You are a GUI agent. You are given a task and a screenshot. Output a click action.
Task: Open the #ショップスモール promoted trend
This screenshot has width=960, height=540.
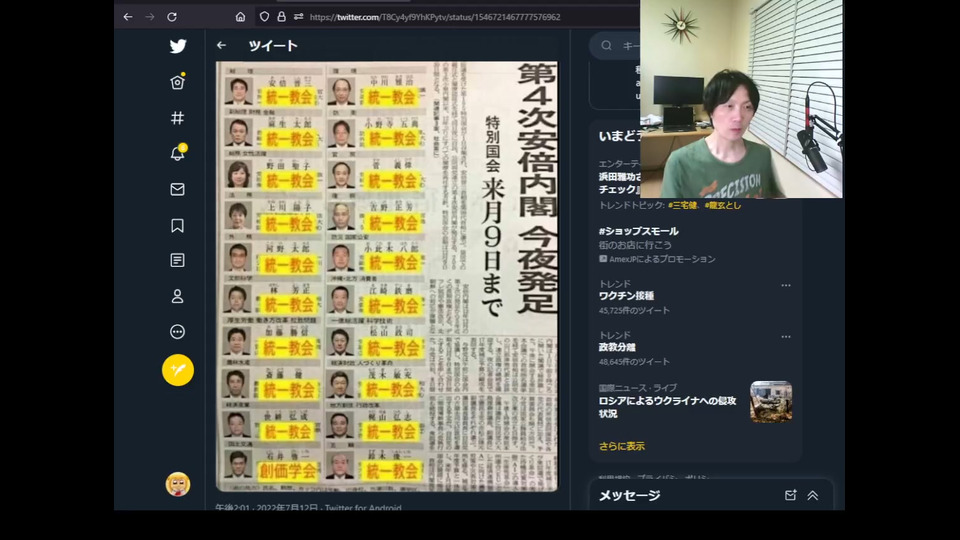(x=639, y=231)
